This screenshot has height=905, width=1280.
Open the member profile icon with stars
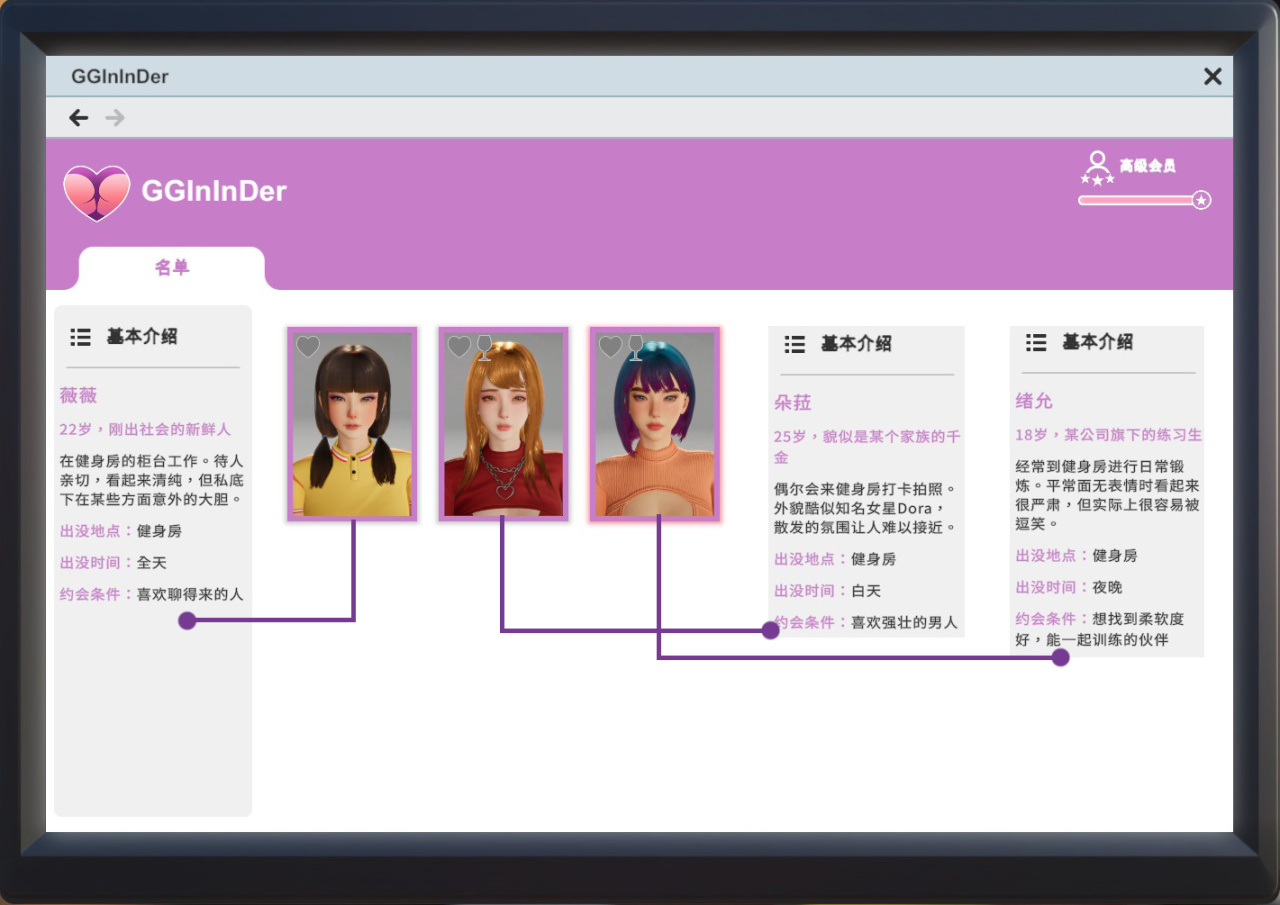coord(1097,167)
